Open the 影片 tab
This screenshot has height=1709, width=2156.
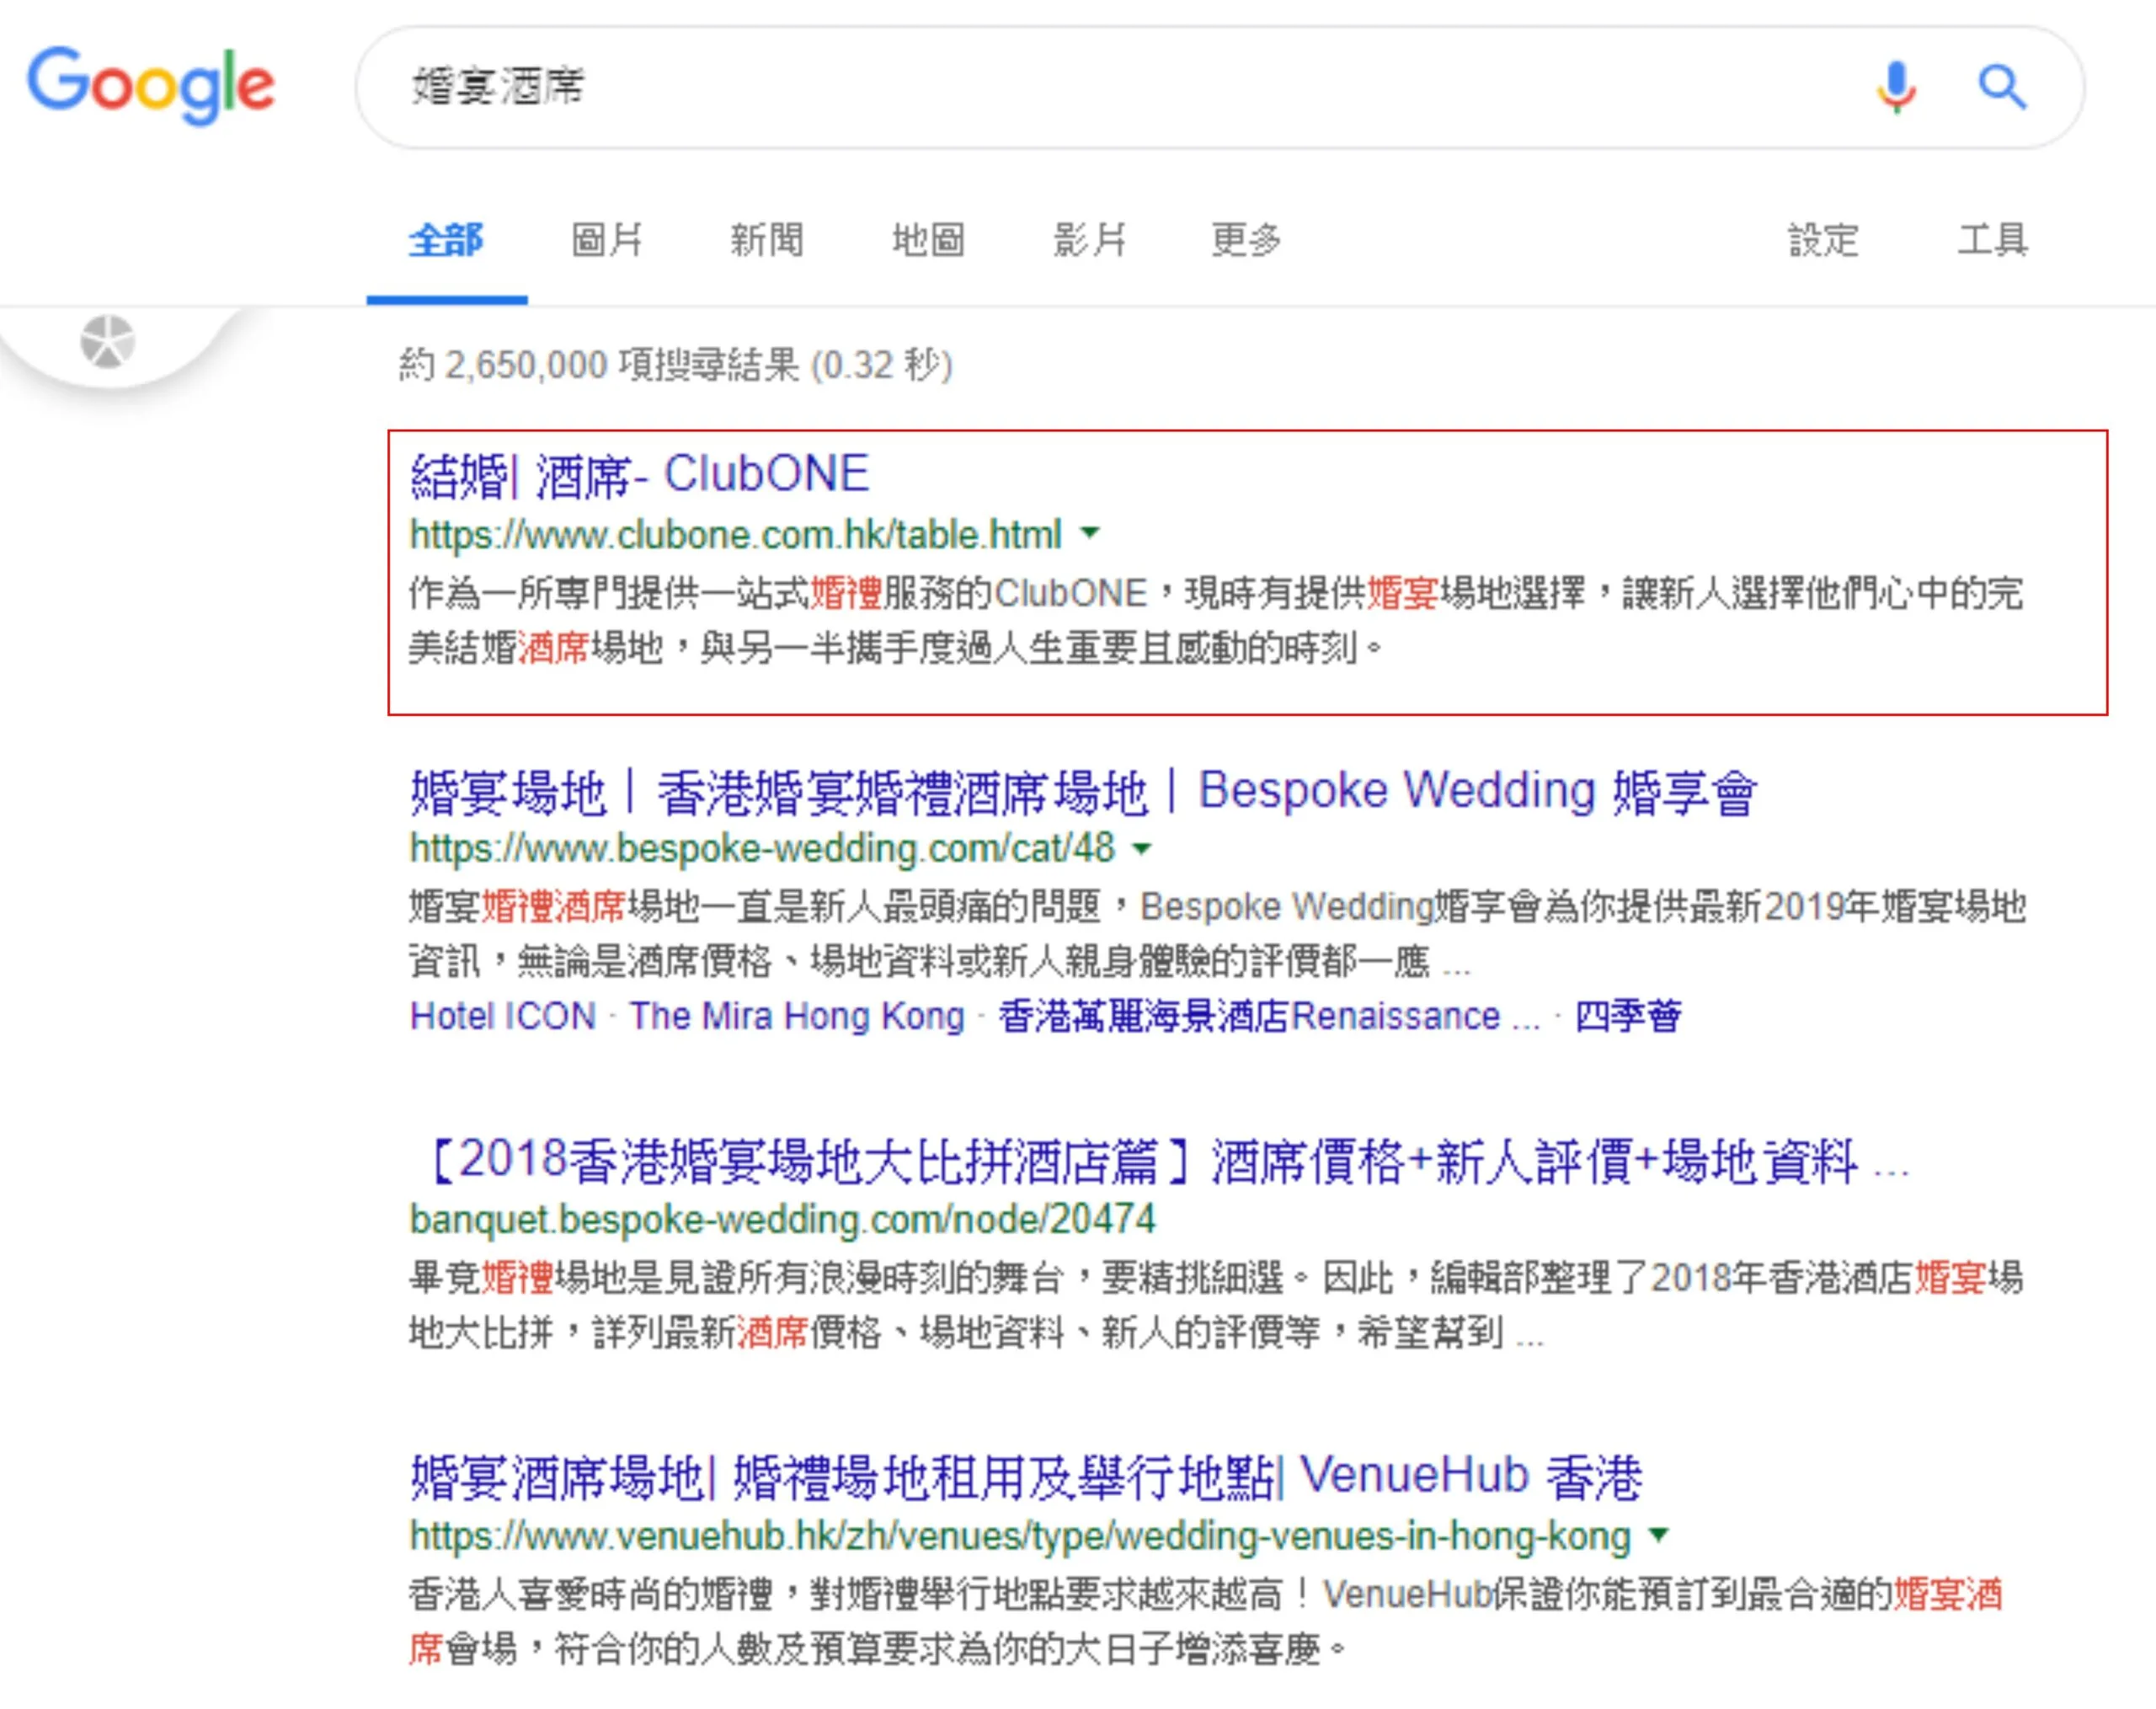pos(1089,240)
